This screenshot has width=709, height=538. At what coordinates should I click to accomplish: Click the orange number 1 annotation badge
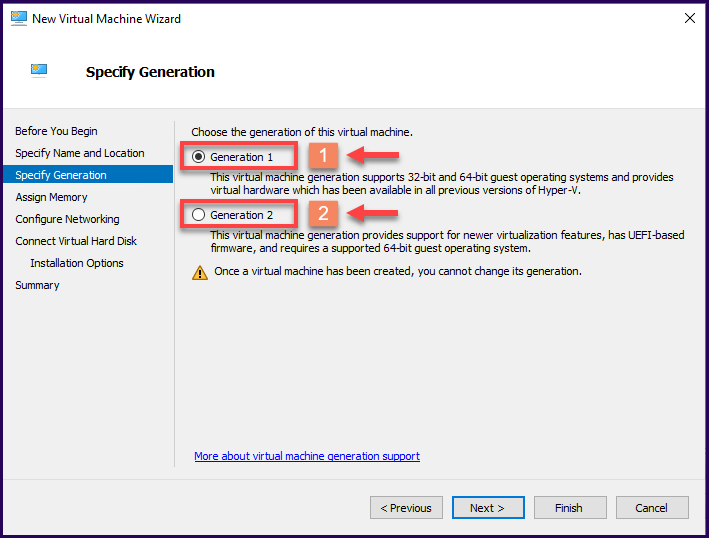coord(322,157)
